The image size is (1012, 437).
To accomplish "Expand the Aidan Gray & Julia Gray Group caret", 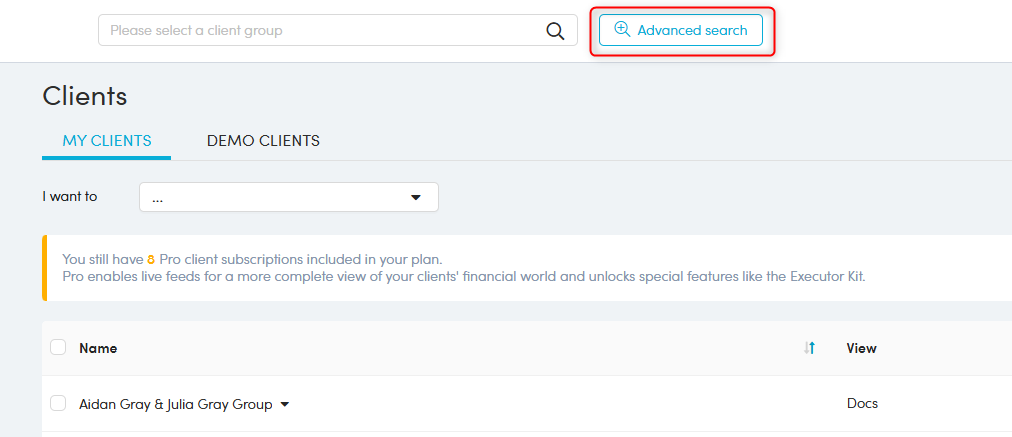I will pyautogui.click(x=285, y=405).
